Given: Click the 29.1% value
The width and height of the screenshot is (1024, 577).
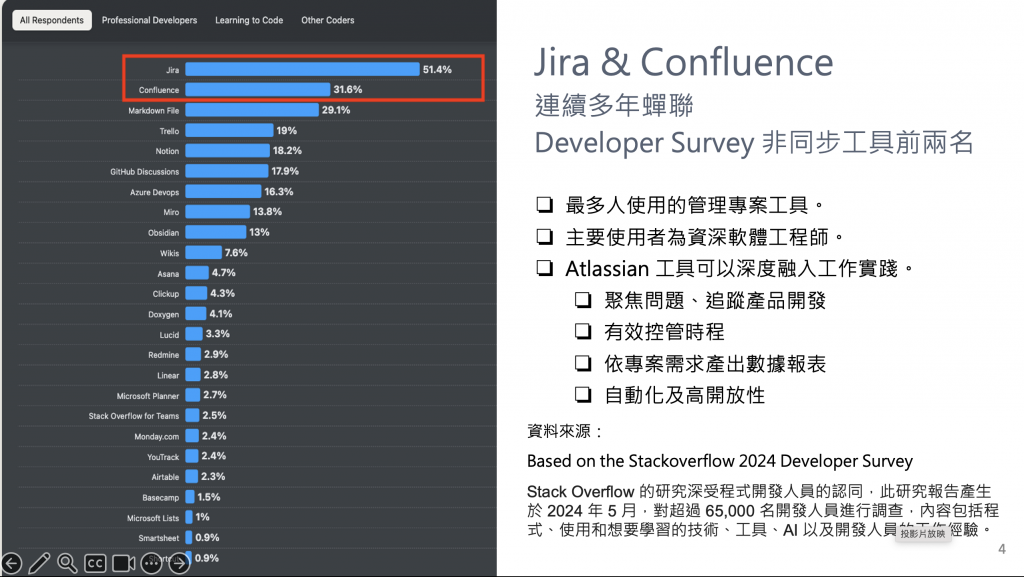Looking at the screenshot, I should 336,110.
